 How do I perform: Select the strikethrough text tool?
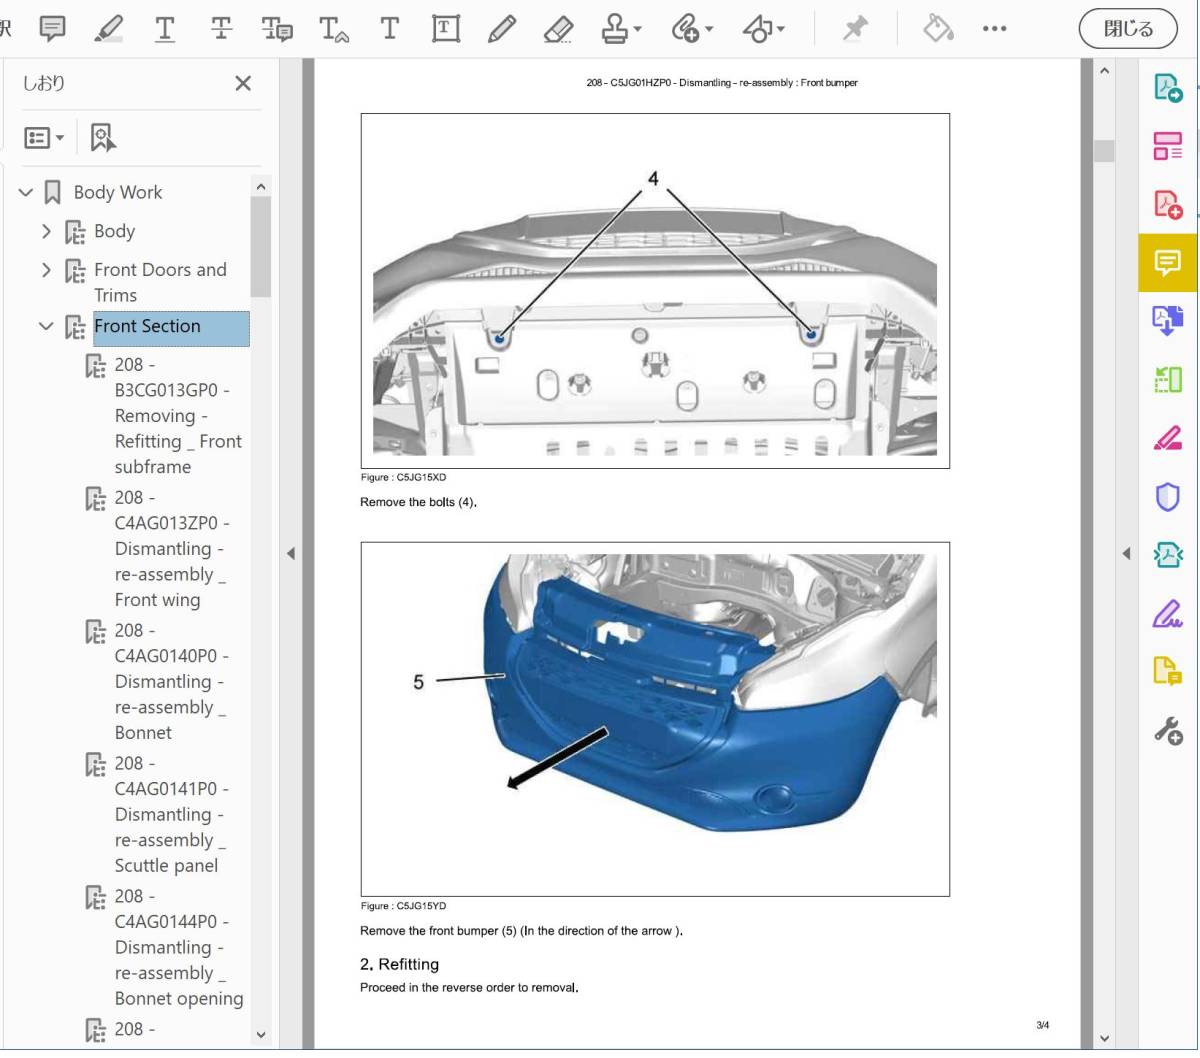pyautogui.click(x=221, y=28)
